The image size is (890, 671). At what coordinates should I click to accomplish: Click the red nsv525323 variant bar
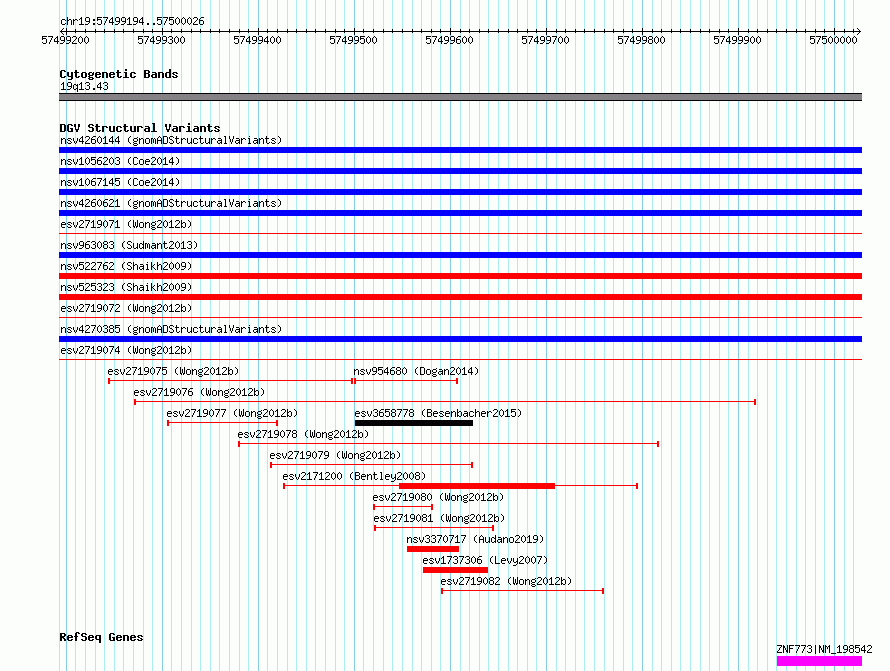pyautogui.click(x=460, y=297)
